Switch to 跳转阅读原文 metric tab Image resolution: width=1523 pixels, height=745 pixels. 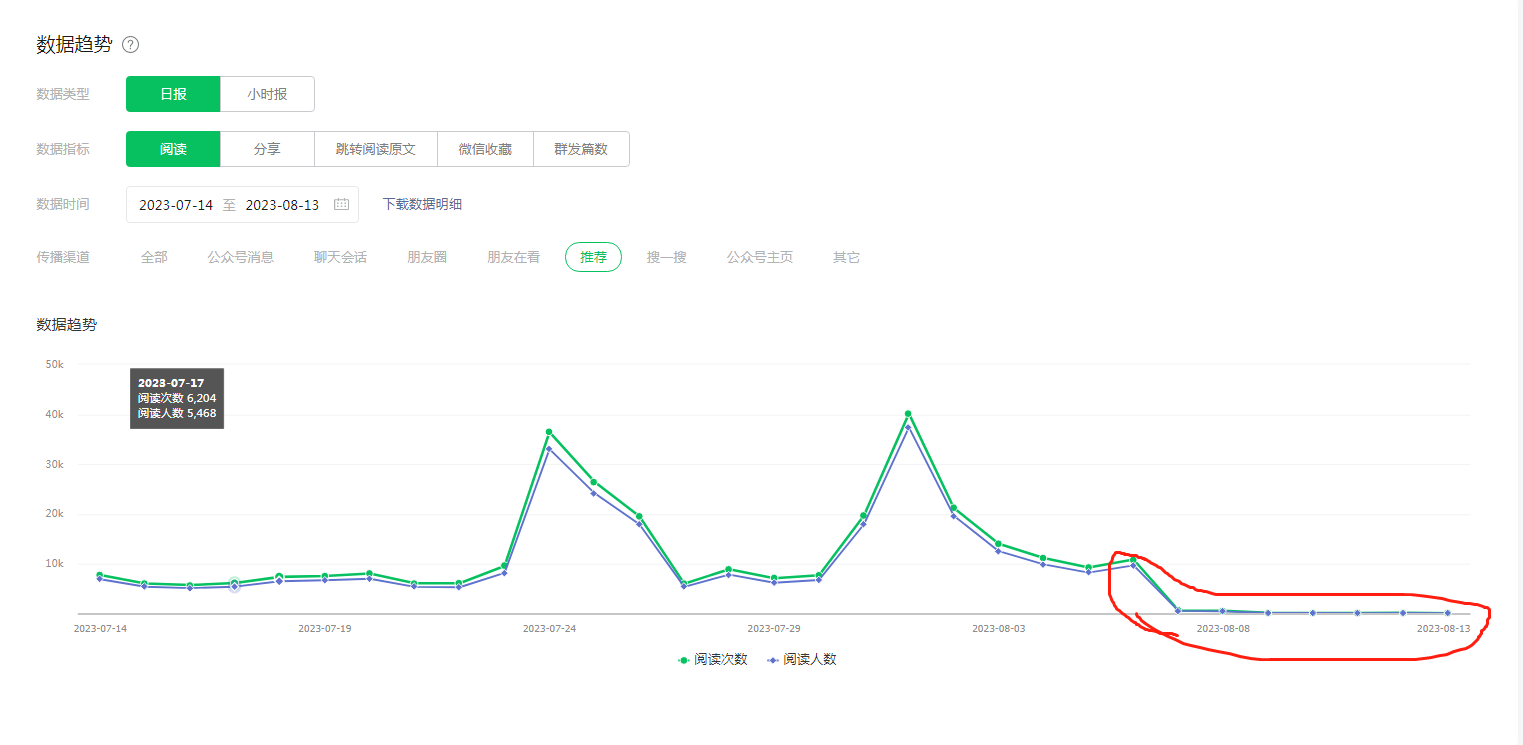(375, 149)
